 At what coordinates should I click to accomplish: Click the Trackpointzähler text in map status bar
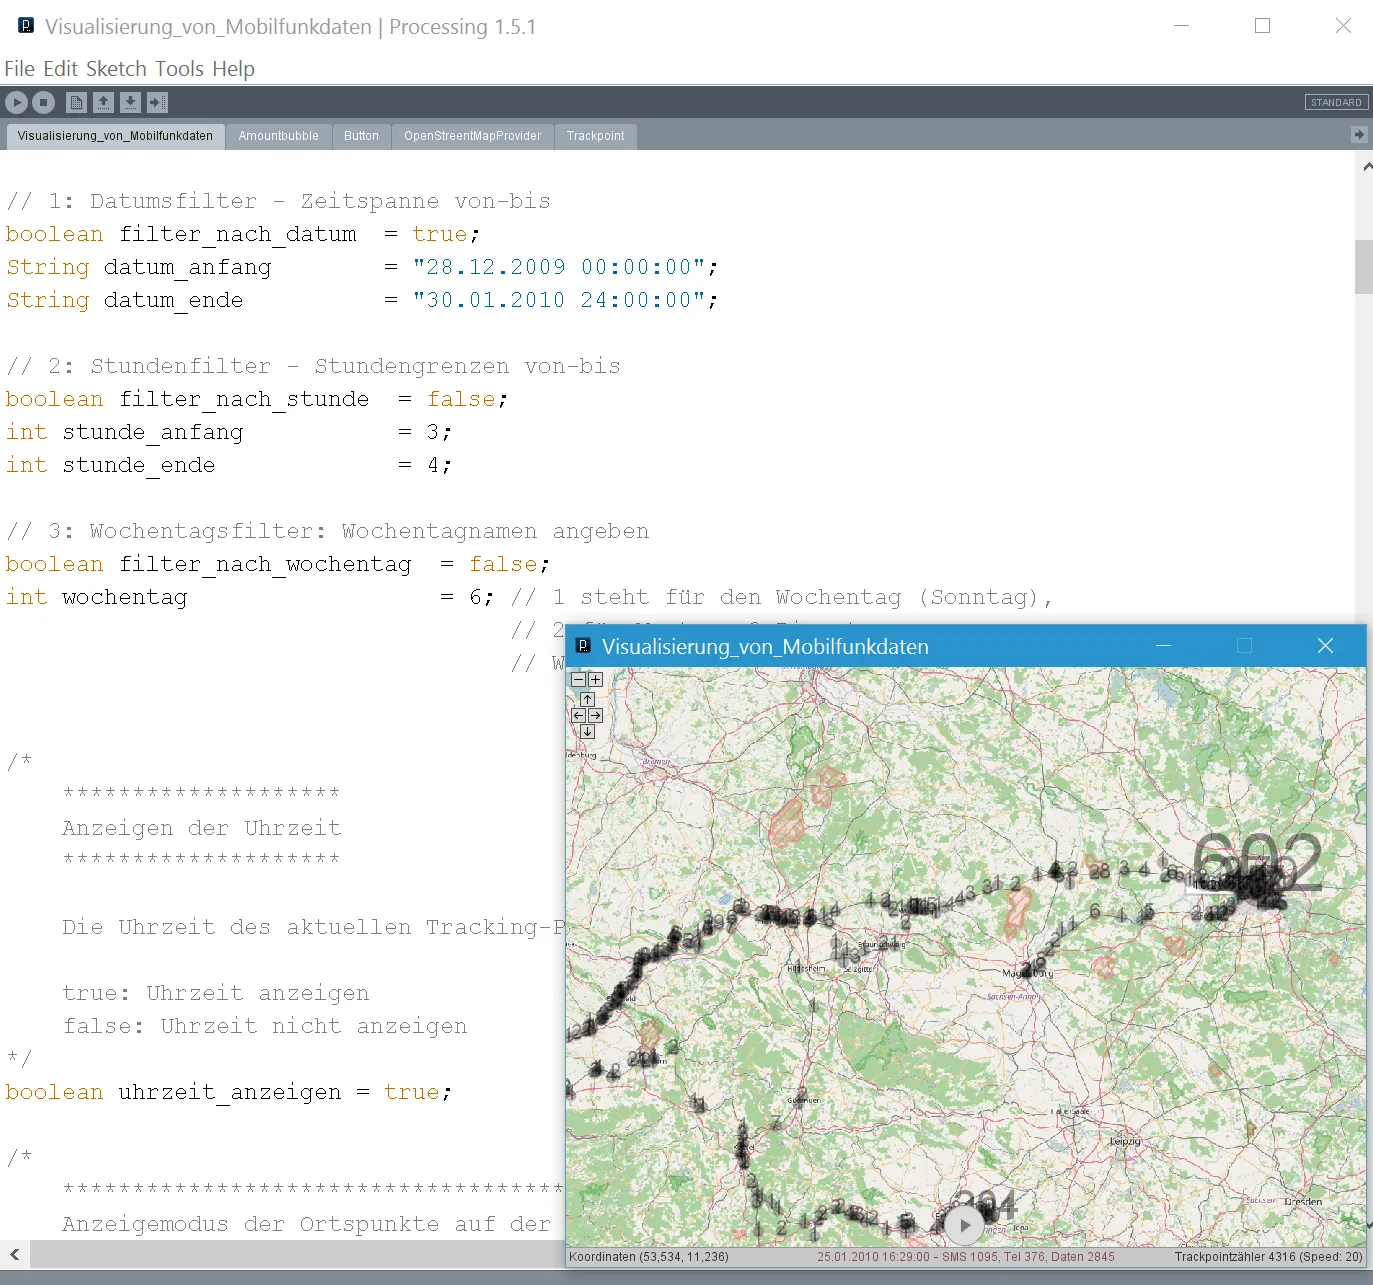click(x=1268, y=1257)
